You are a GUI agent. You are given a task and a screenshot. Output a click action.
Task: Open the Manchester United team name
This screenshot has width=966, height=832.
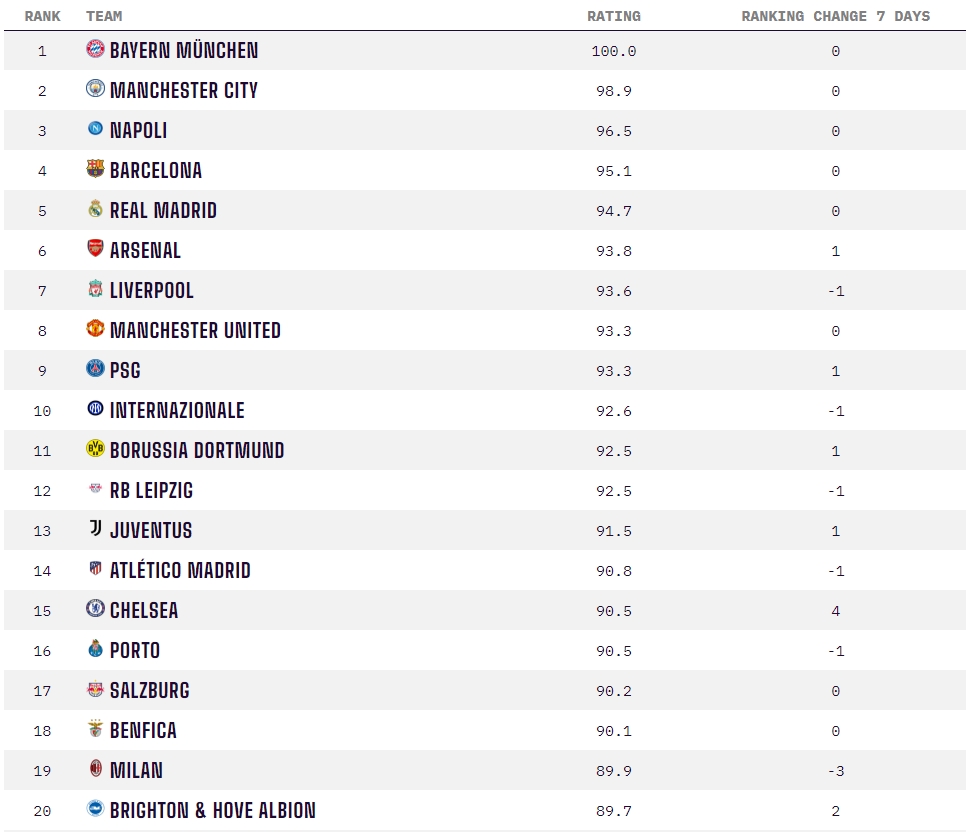click(x=195, y=330)
